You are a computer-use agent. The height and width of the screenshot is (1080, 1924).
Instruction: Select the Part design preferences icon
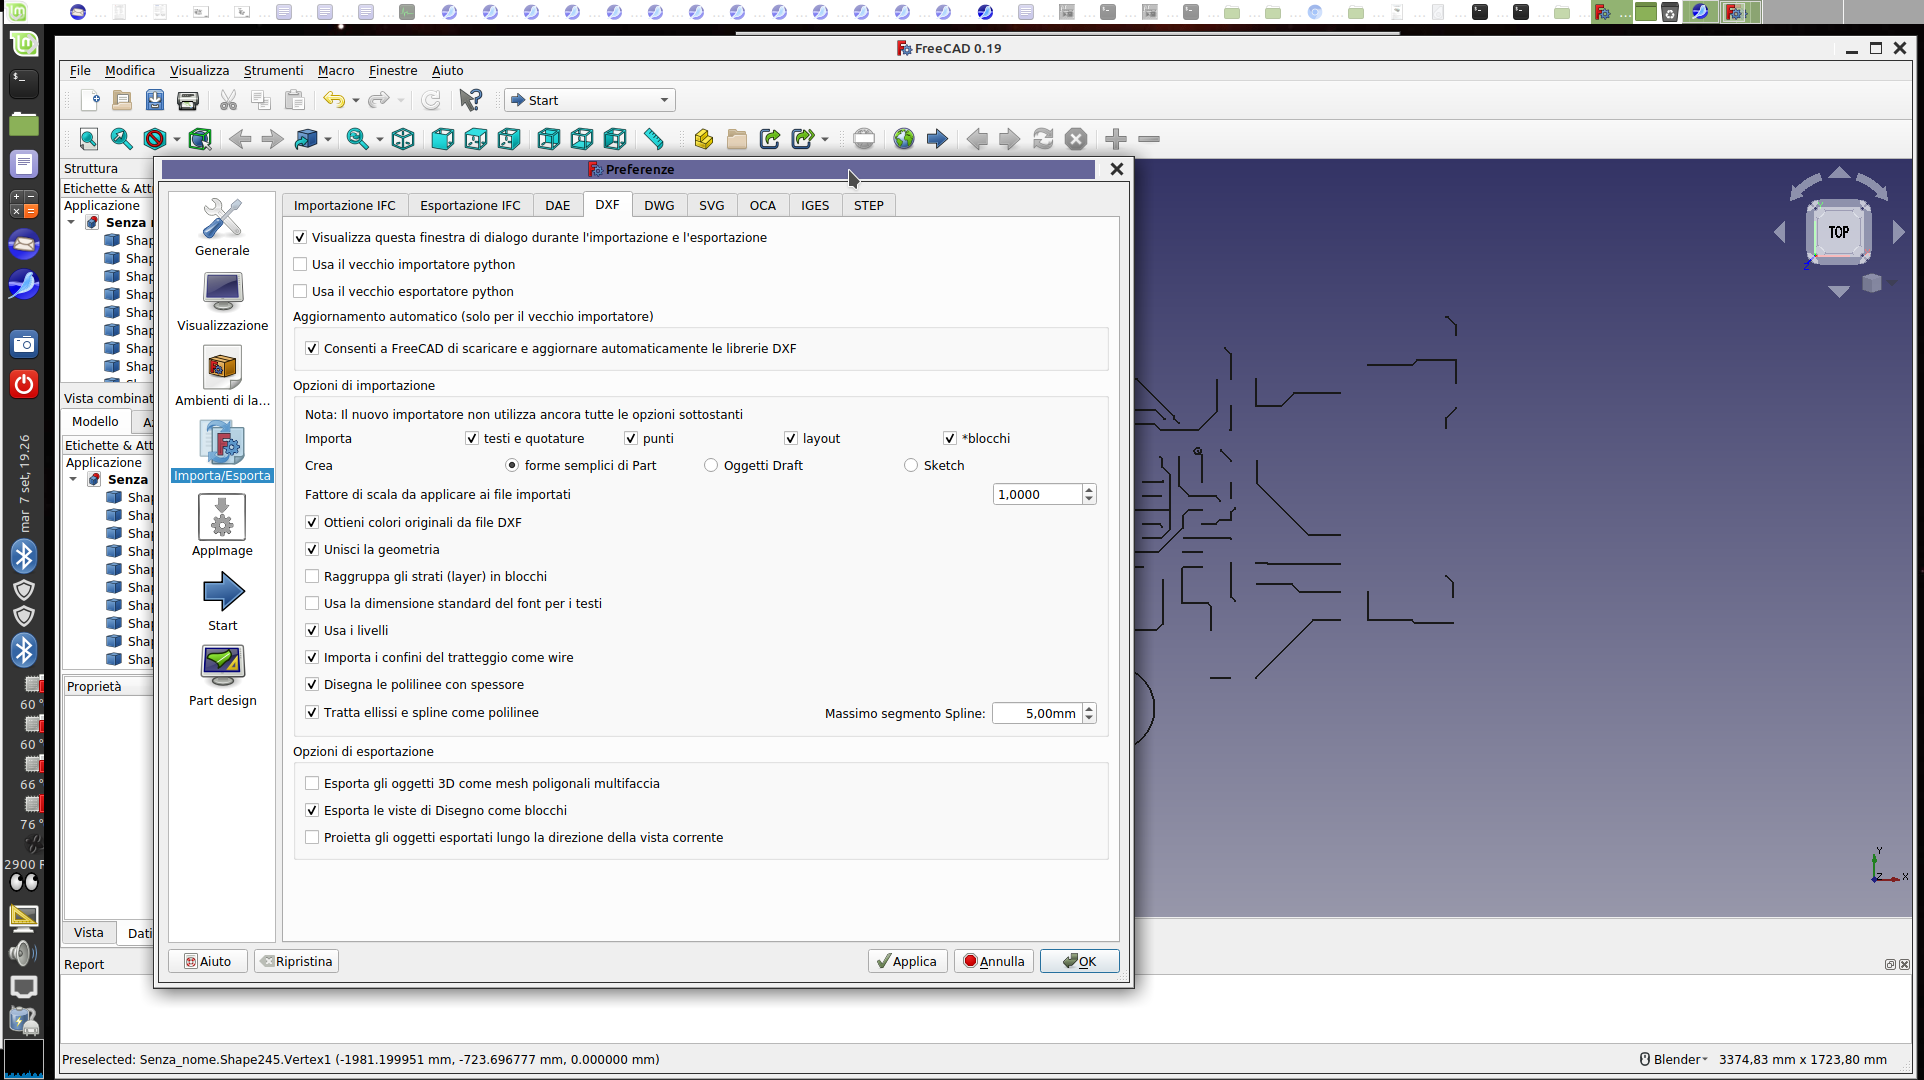tap(222, 677)
